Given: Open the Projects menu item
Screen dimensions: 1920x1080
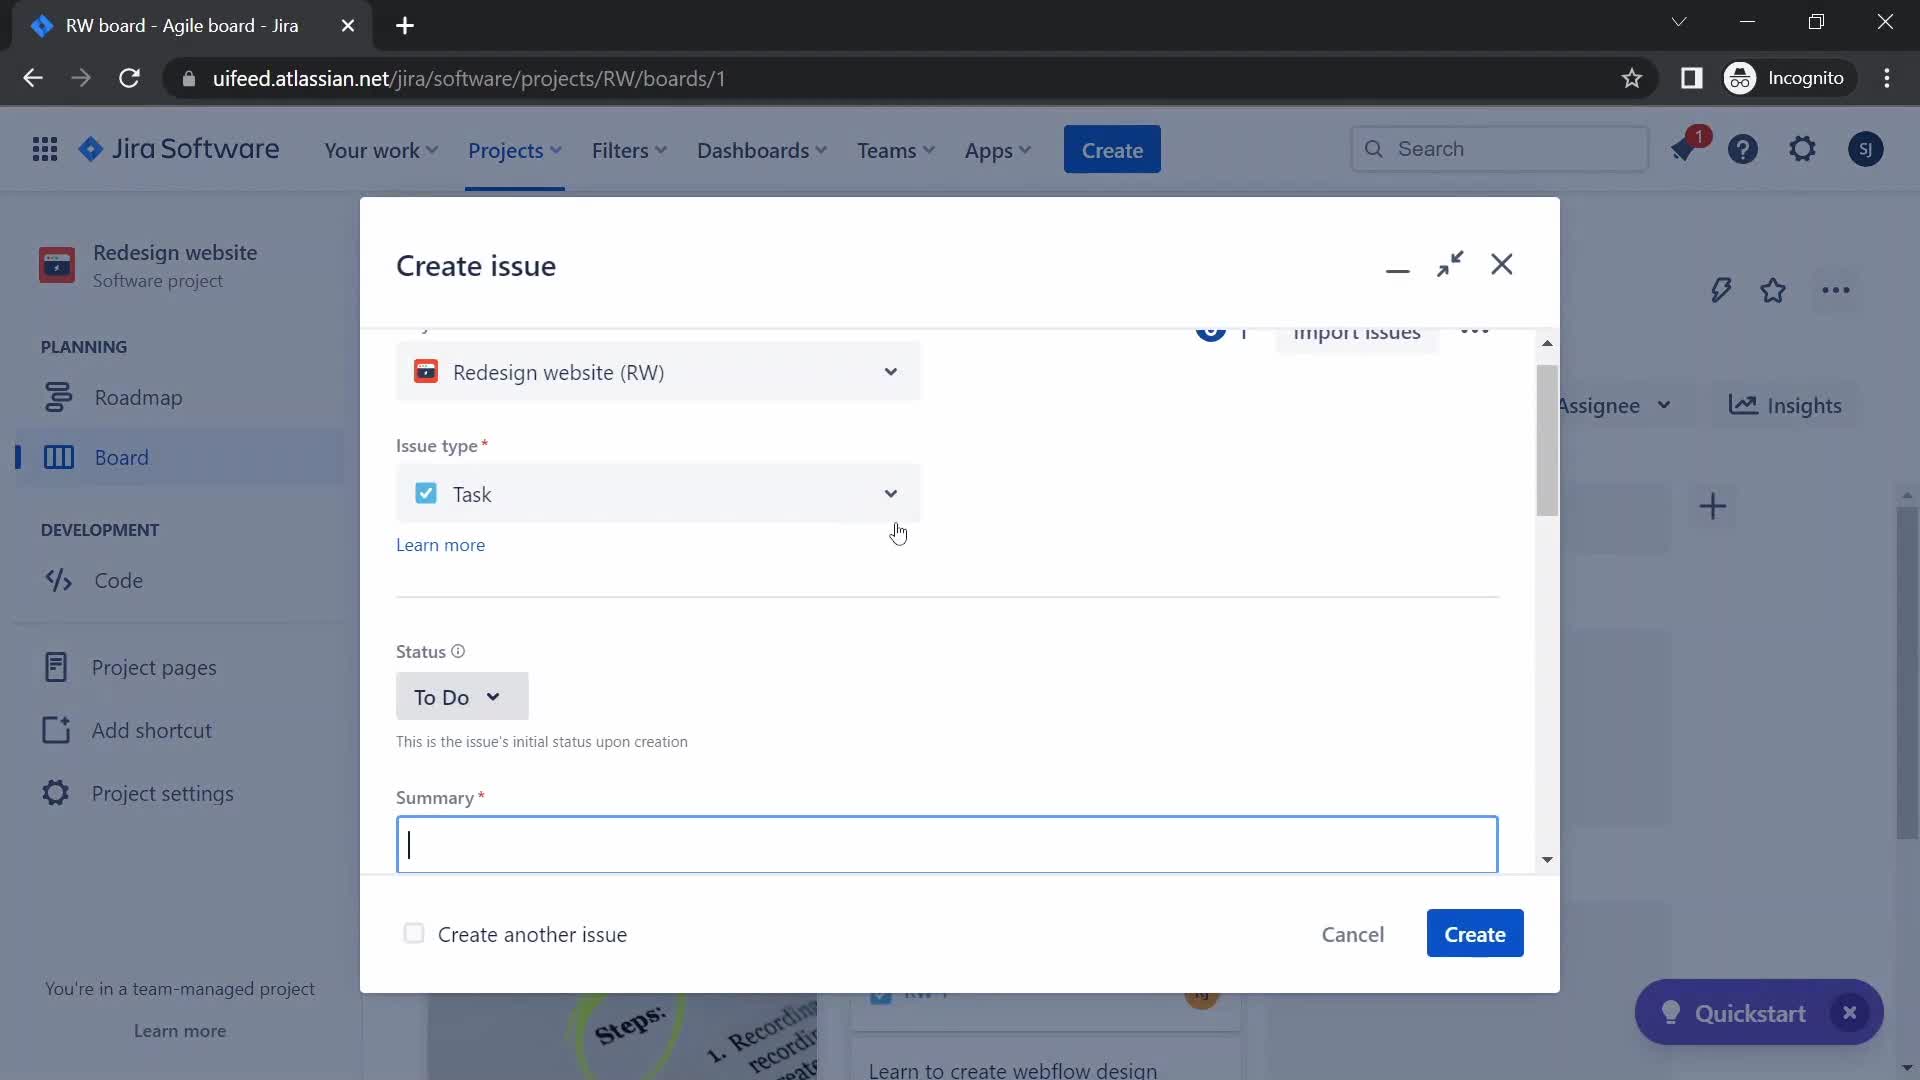Looking at the screenshot, I should click(514, 149).
